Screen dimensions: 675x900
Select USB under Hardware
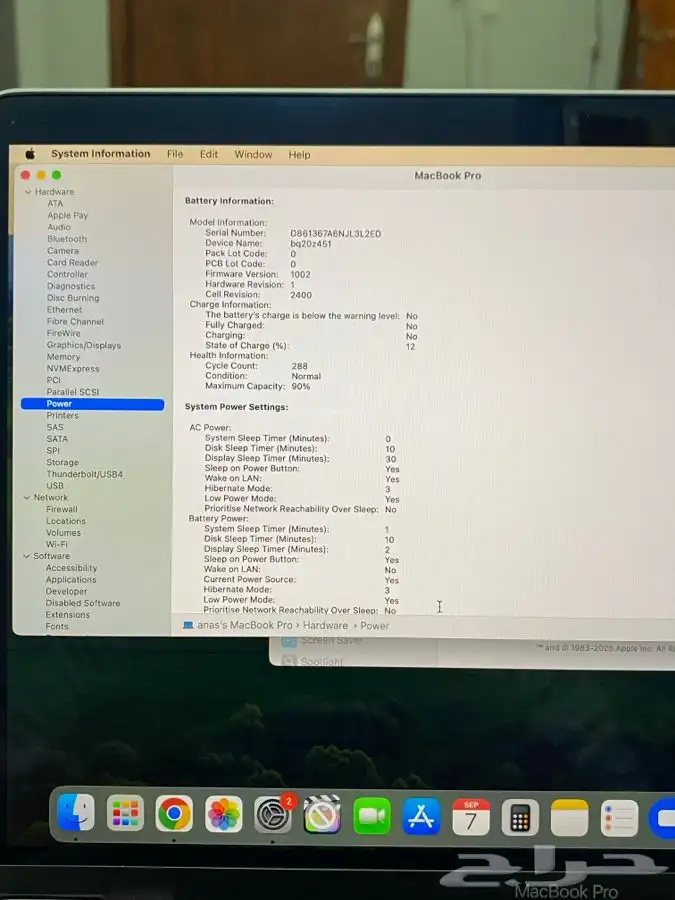tap(55, 486)
